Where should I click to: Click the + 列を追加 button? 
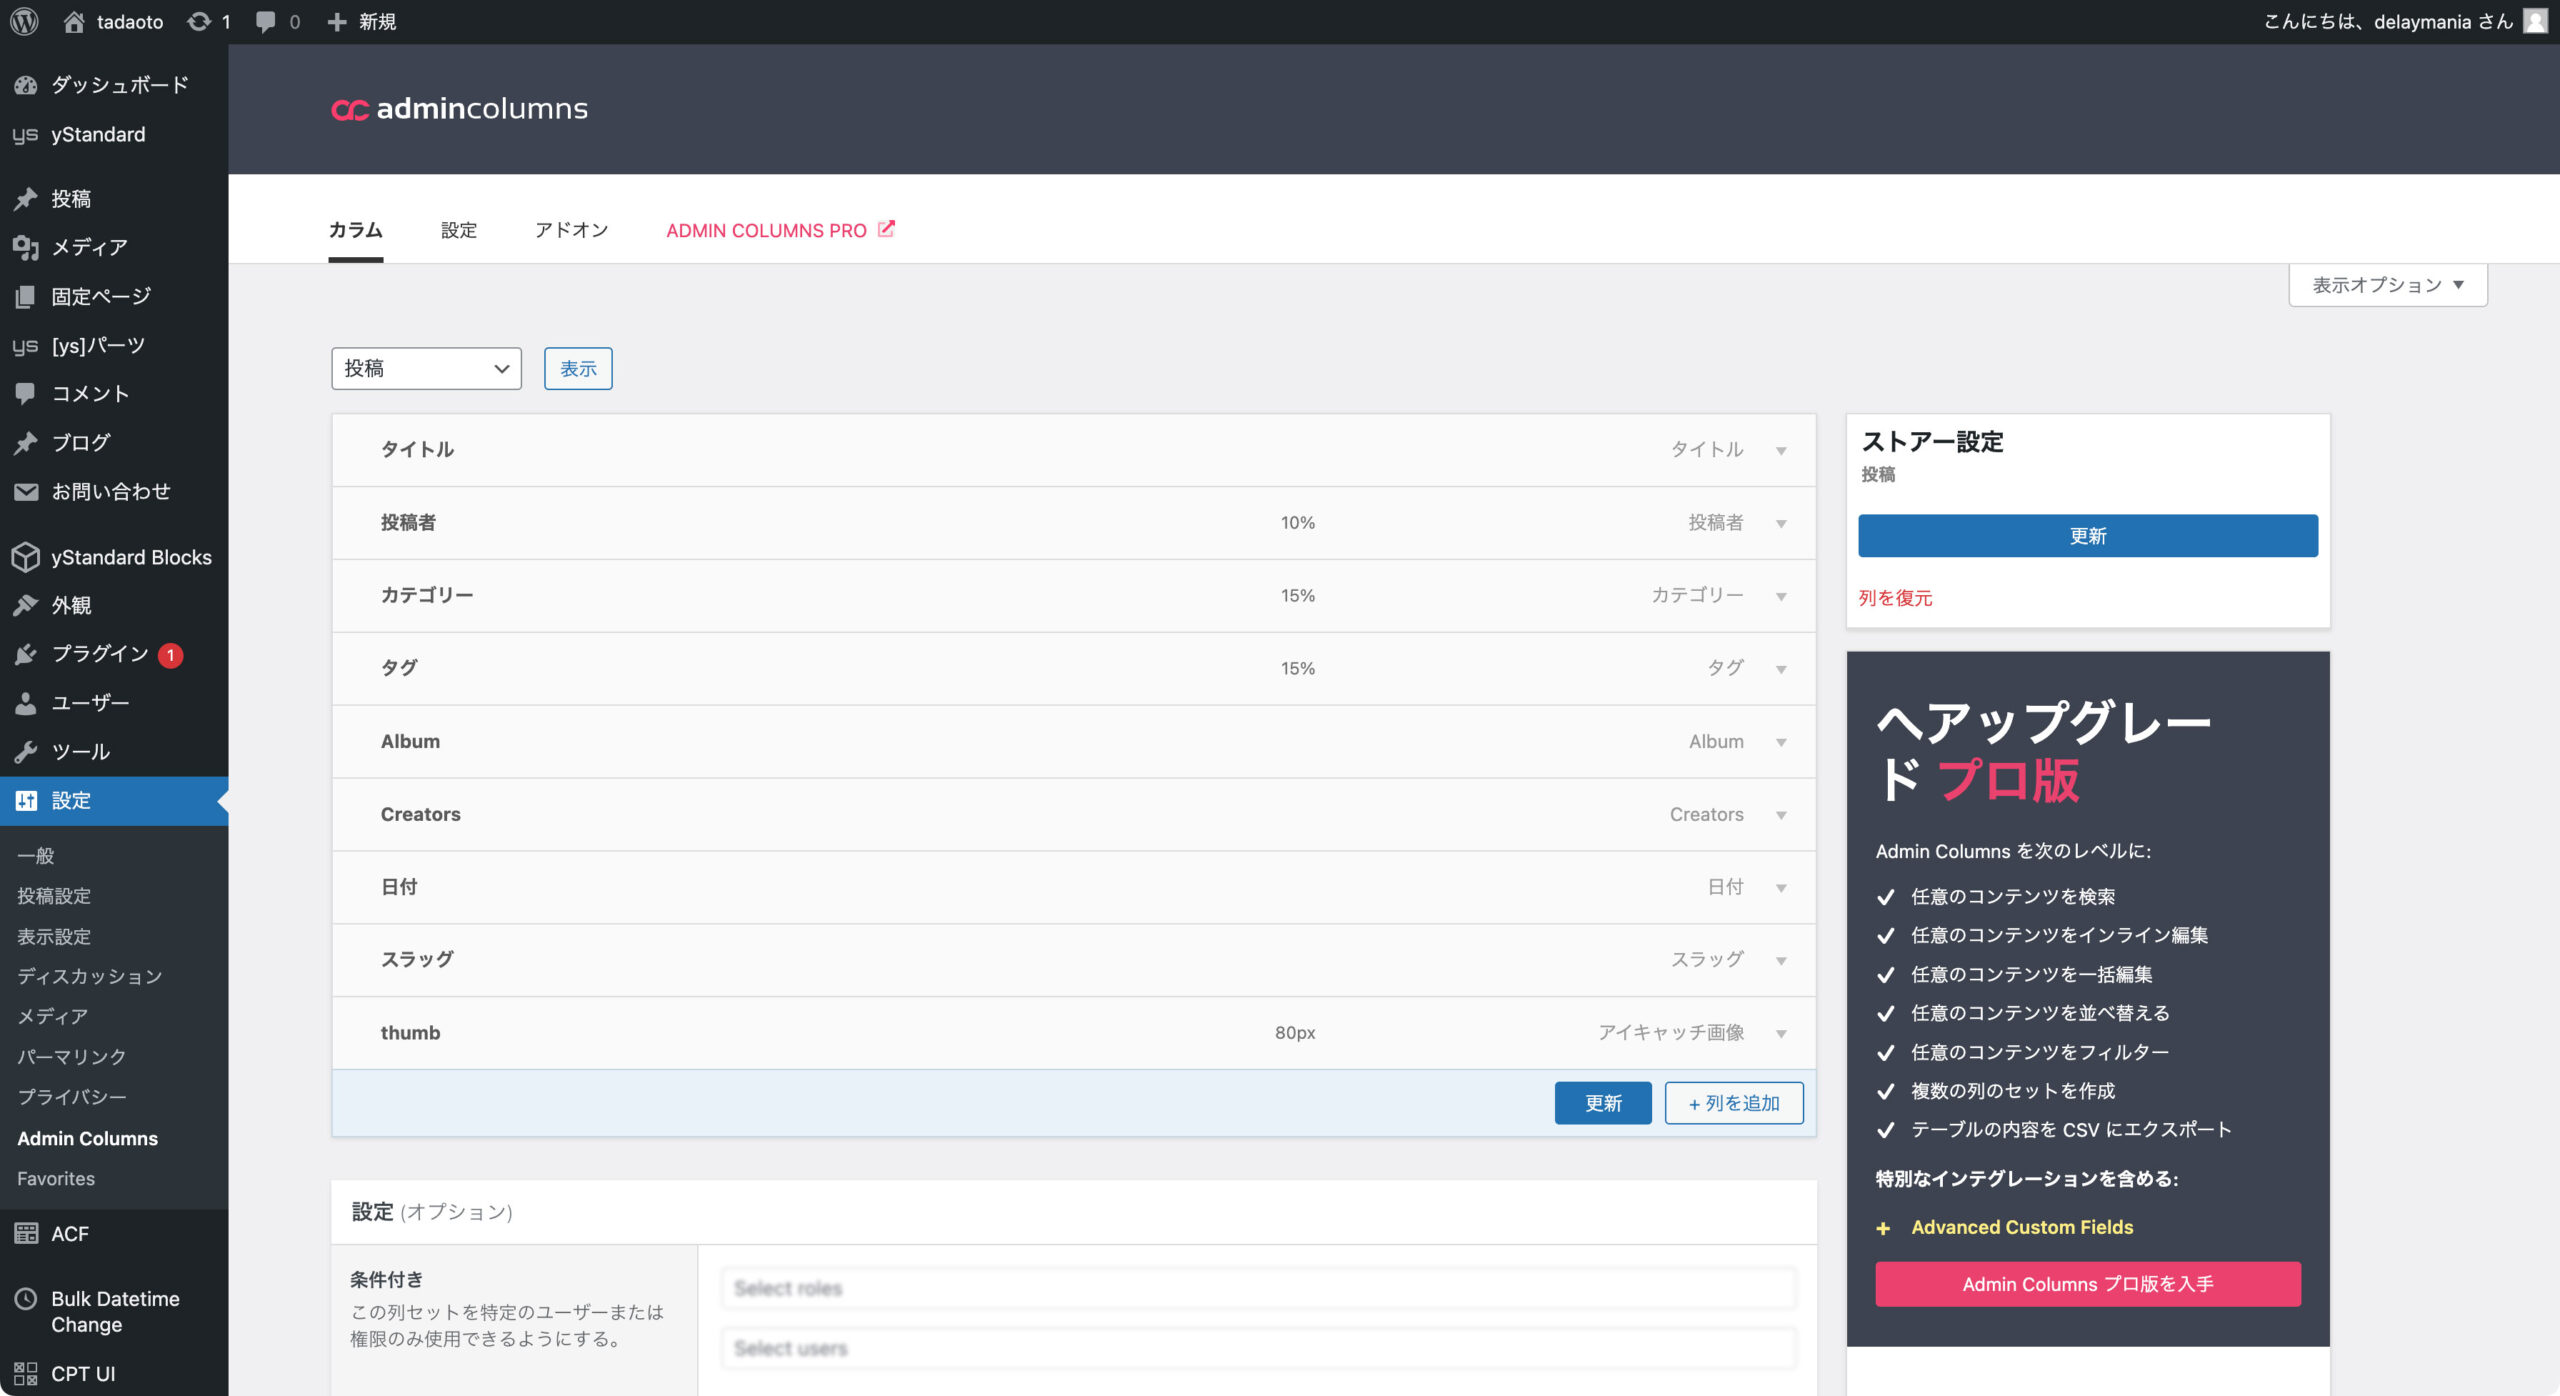tap(1733, 1103)
